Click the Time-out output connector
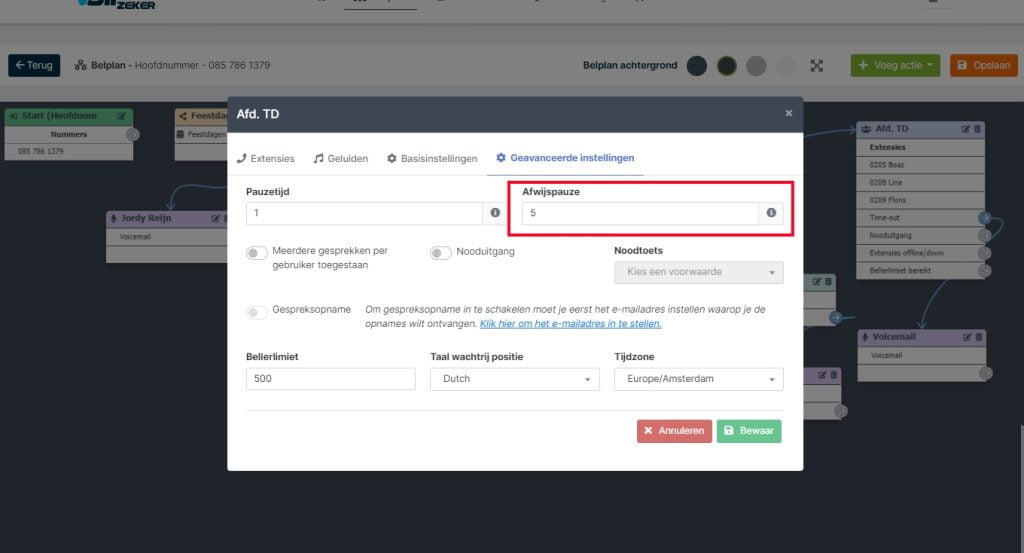This screenshot has height=553, width=1024. tap(984, 217)
